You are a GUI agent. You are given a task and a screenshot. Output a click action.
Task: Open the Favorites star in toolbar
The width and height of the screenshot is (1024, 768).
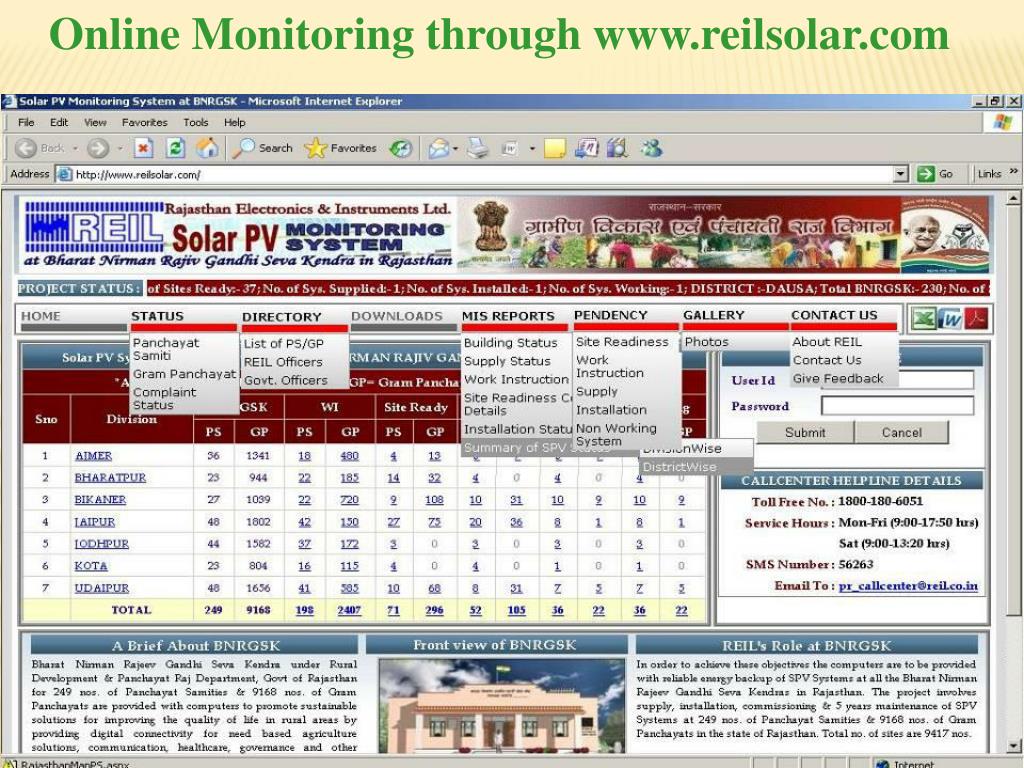[x=341, y=148]
